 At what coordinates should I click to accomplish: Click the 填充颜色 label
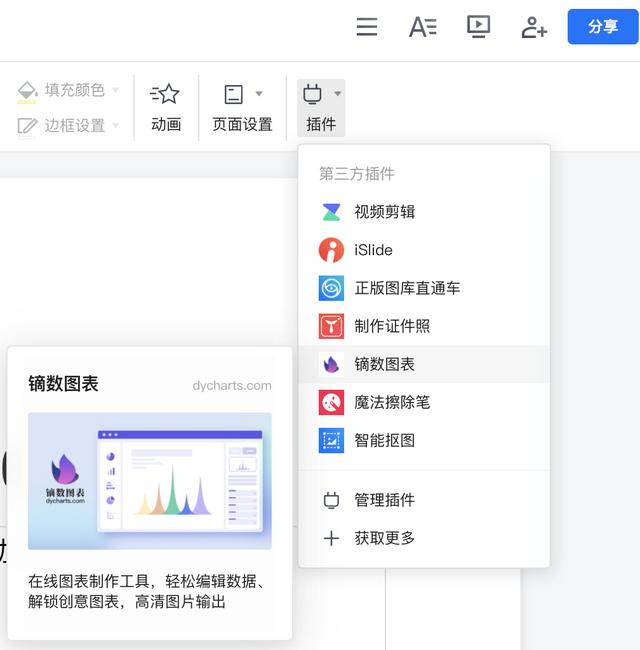coord(75,90)
